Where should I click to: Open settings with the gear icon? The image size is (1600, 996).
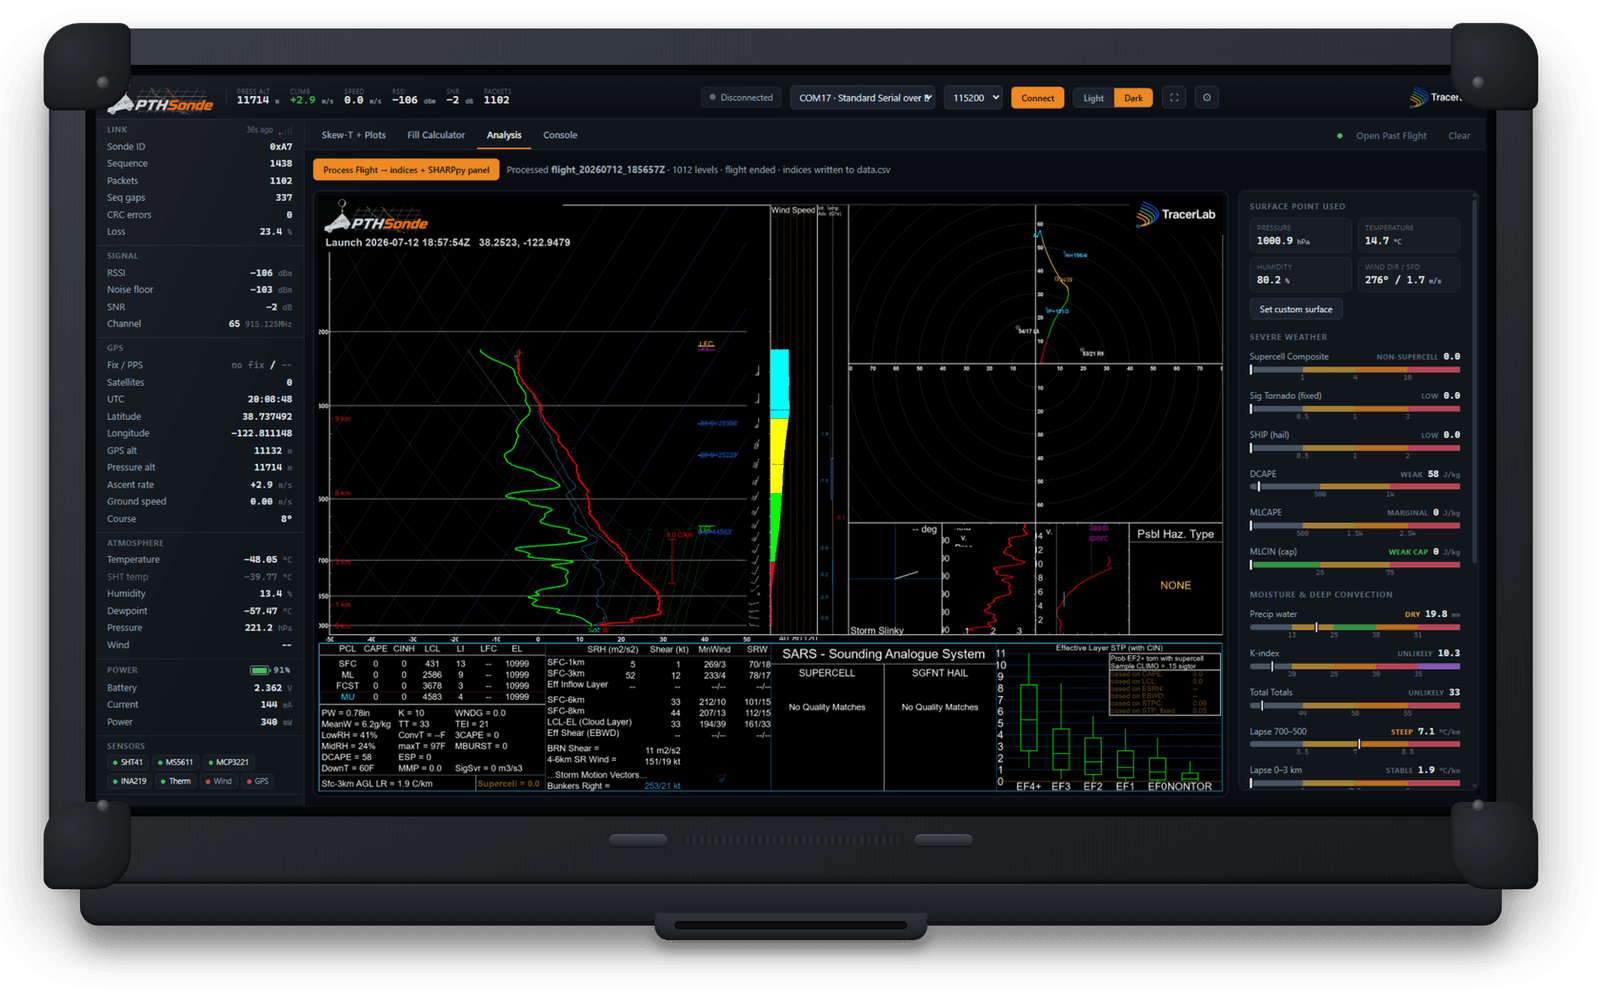(1207, 98)
